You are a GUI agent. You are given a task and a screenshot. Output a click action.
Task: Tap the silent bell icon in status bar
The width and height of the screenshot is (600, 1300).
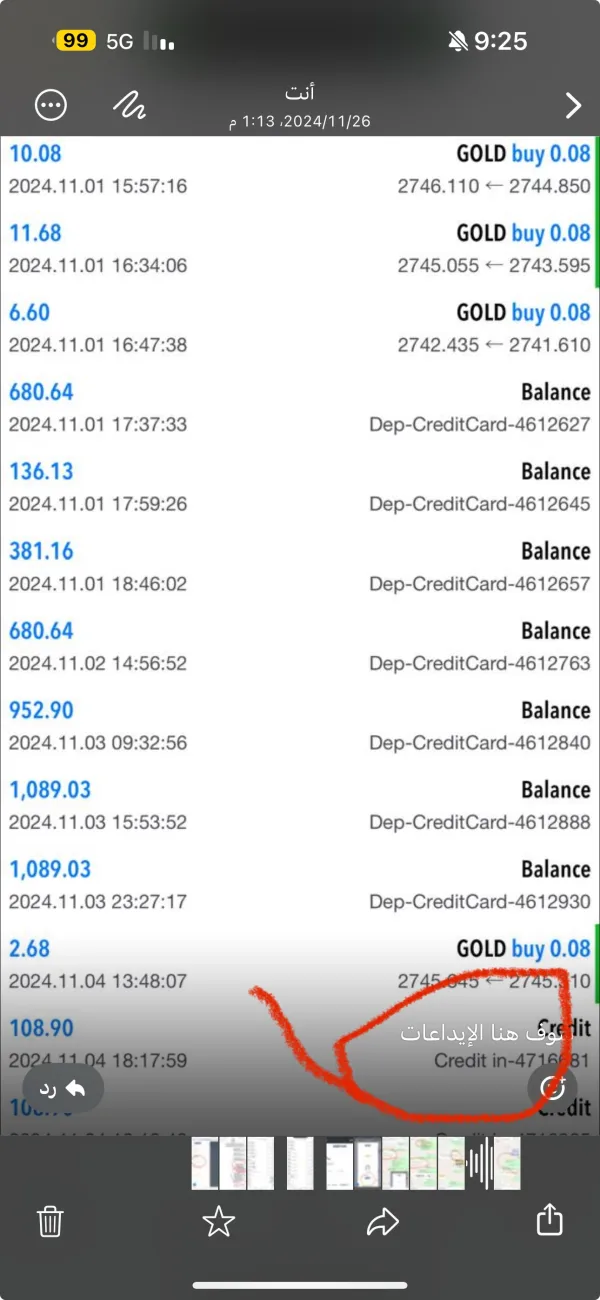click(x=458, y=41)
